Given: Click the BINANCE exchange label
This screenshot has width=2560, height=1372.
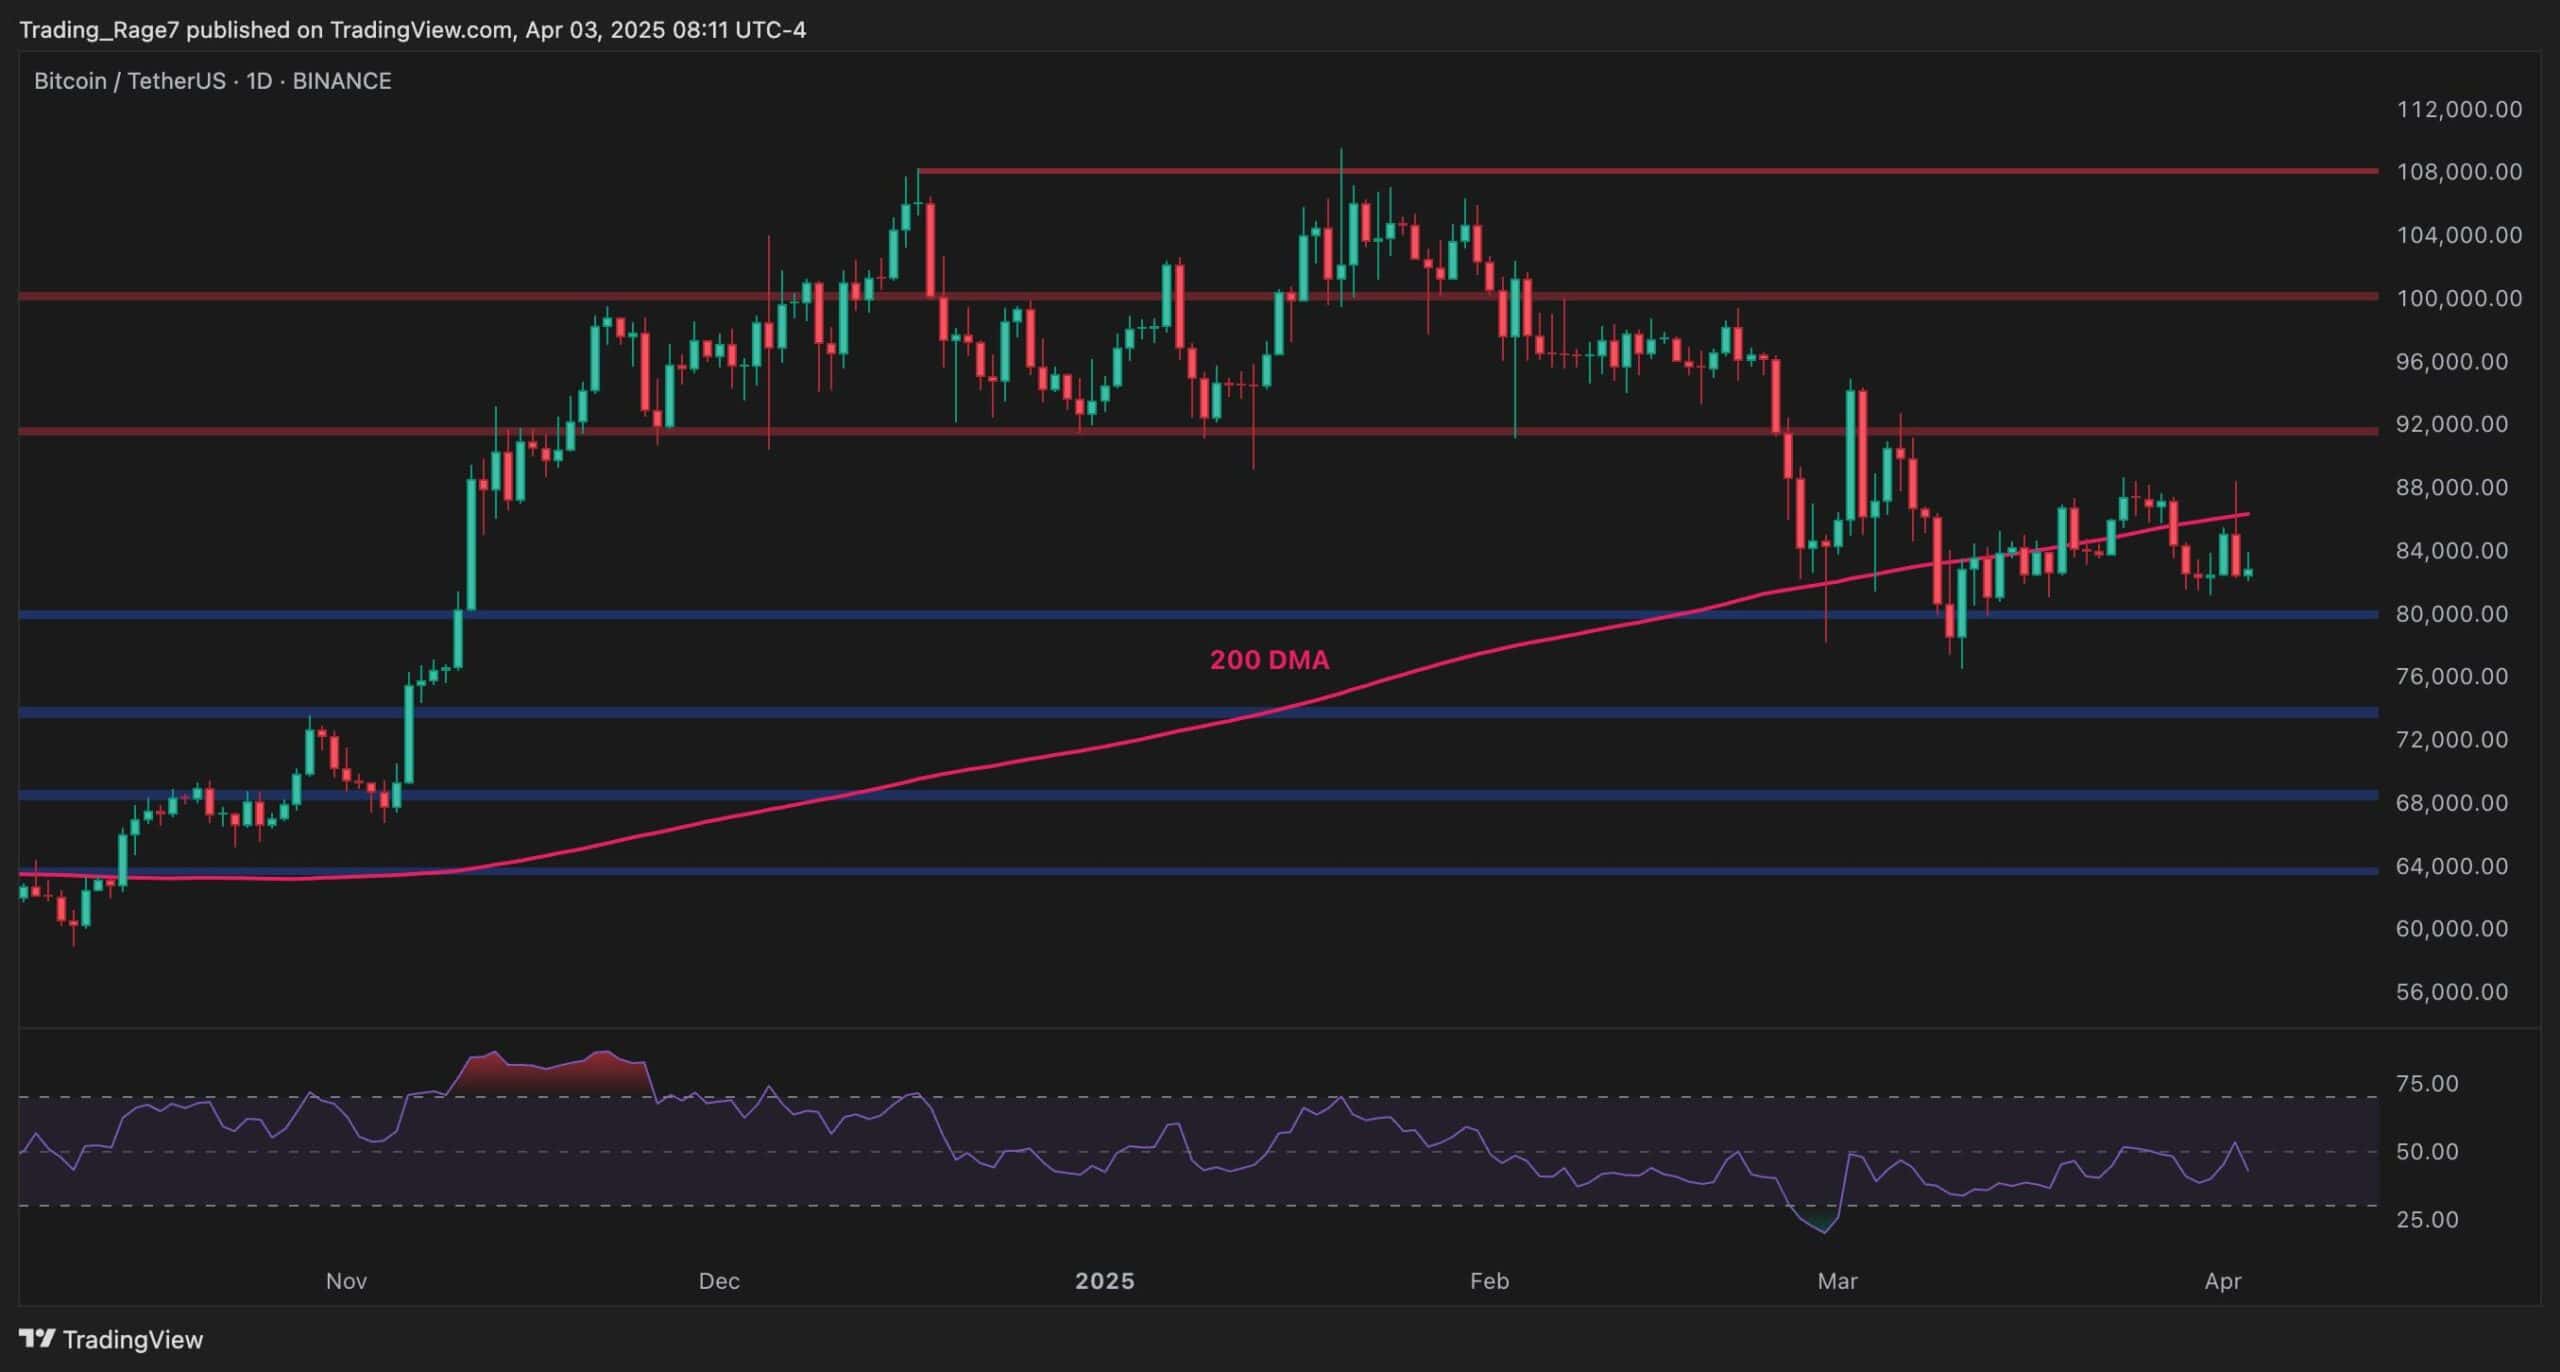Looking at the screenshot, I should point(341,81).
